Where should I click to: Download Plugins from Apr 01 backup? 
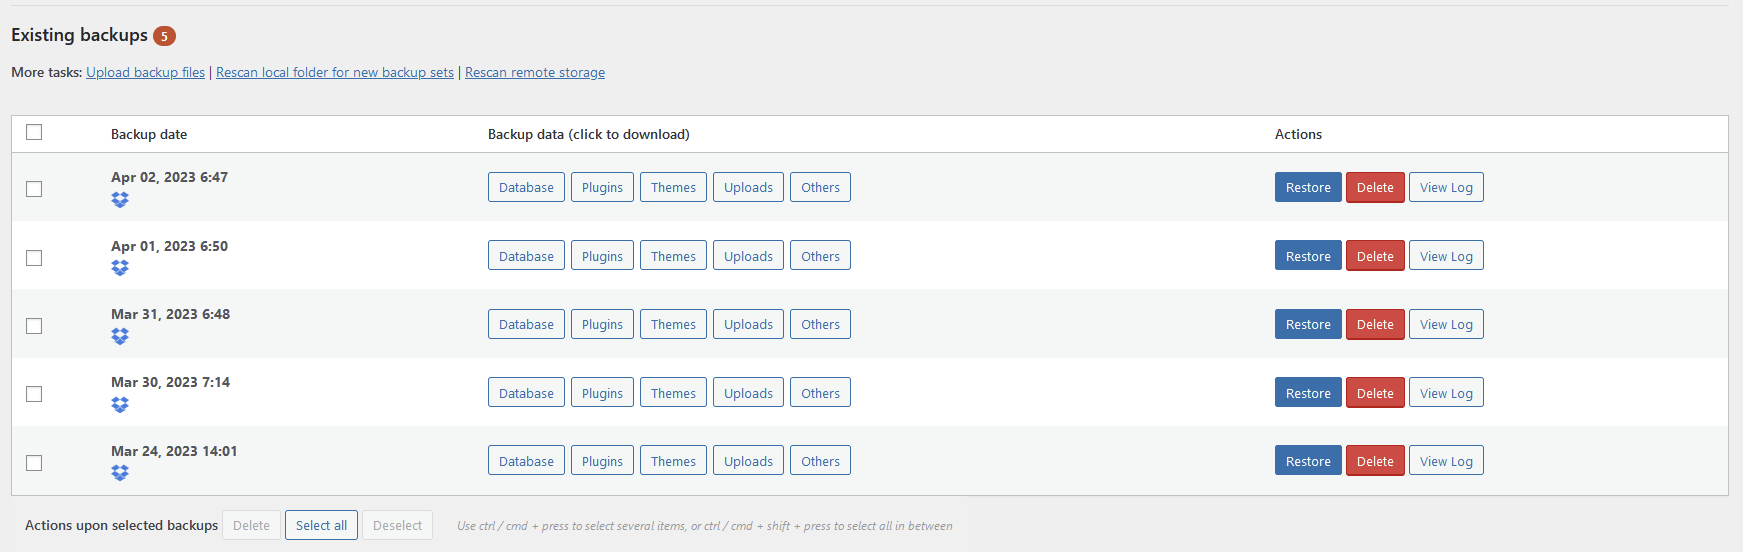click(x=602, y=256)
